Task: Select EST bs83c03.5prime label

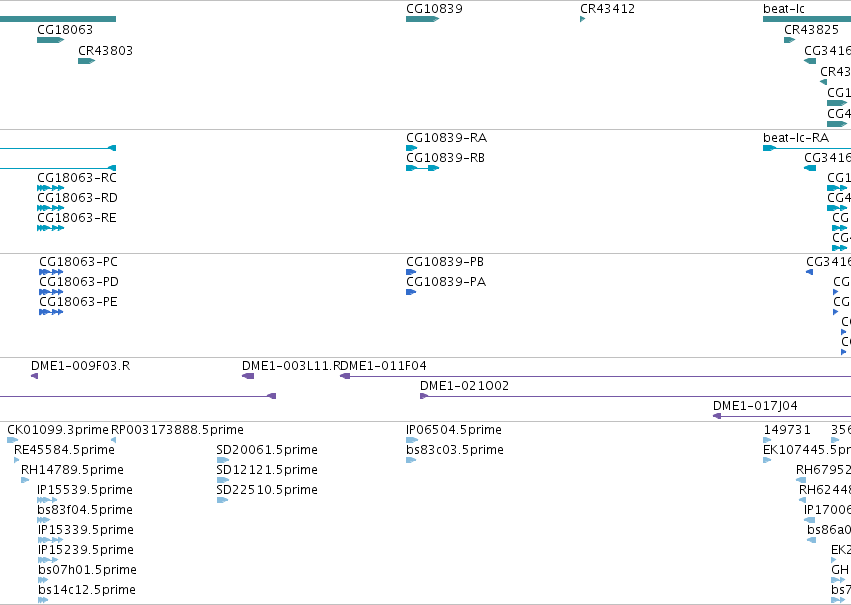Action: pyautogui.click(x=455, y=450)
